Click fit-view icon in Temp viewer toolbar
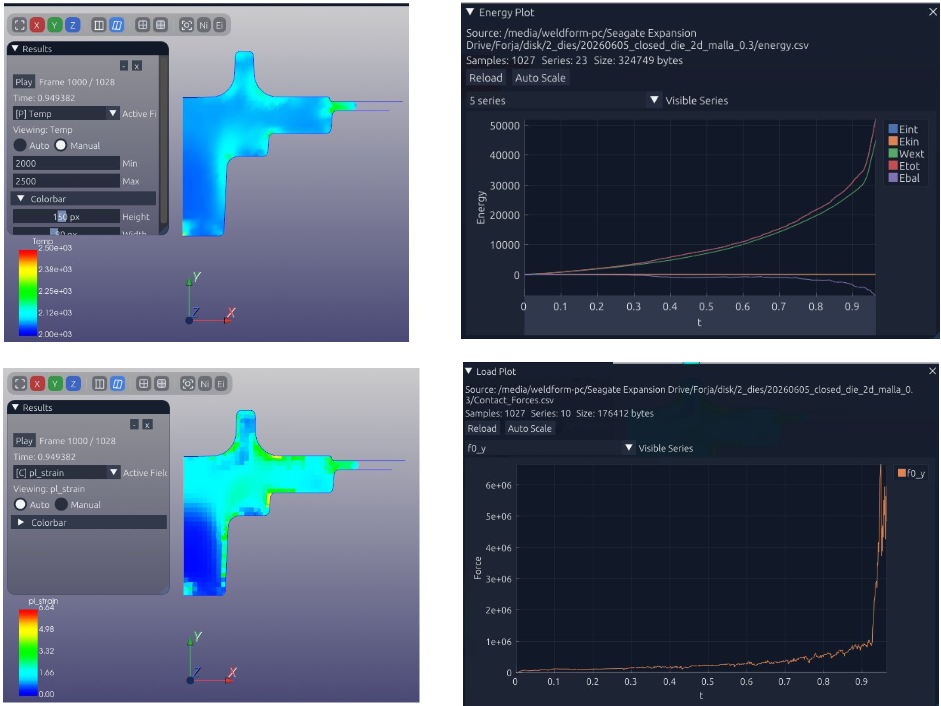Screen dimensions: 941x706 point(20,25)
